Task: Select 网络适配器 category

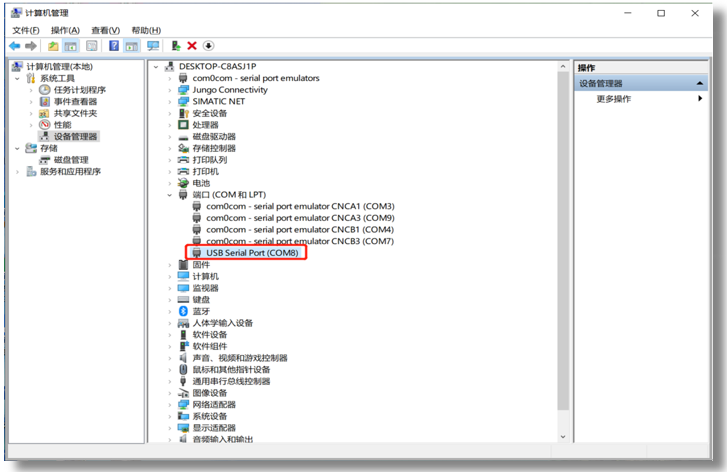Action: coord(214,405)
